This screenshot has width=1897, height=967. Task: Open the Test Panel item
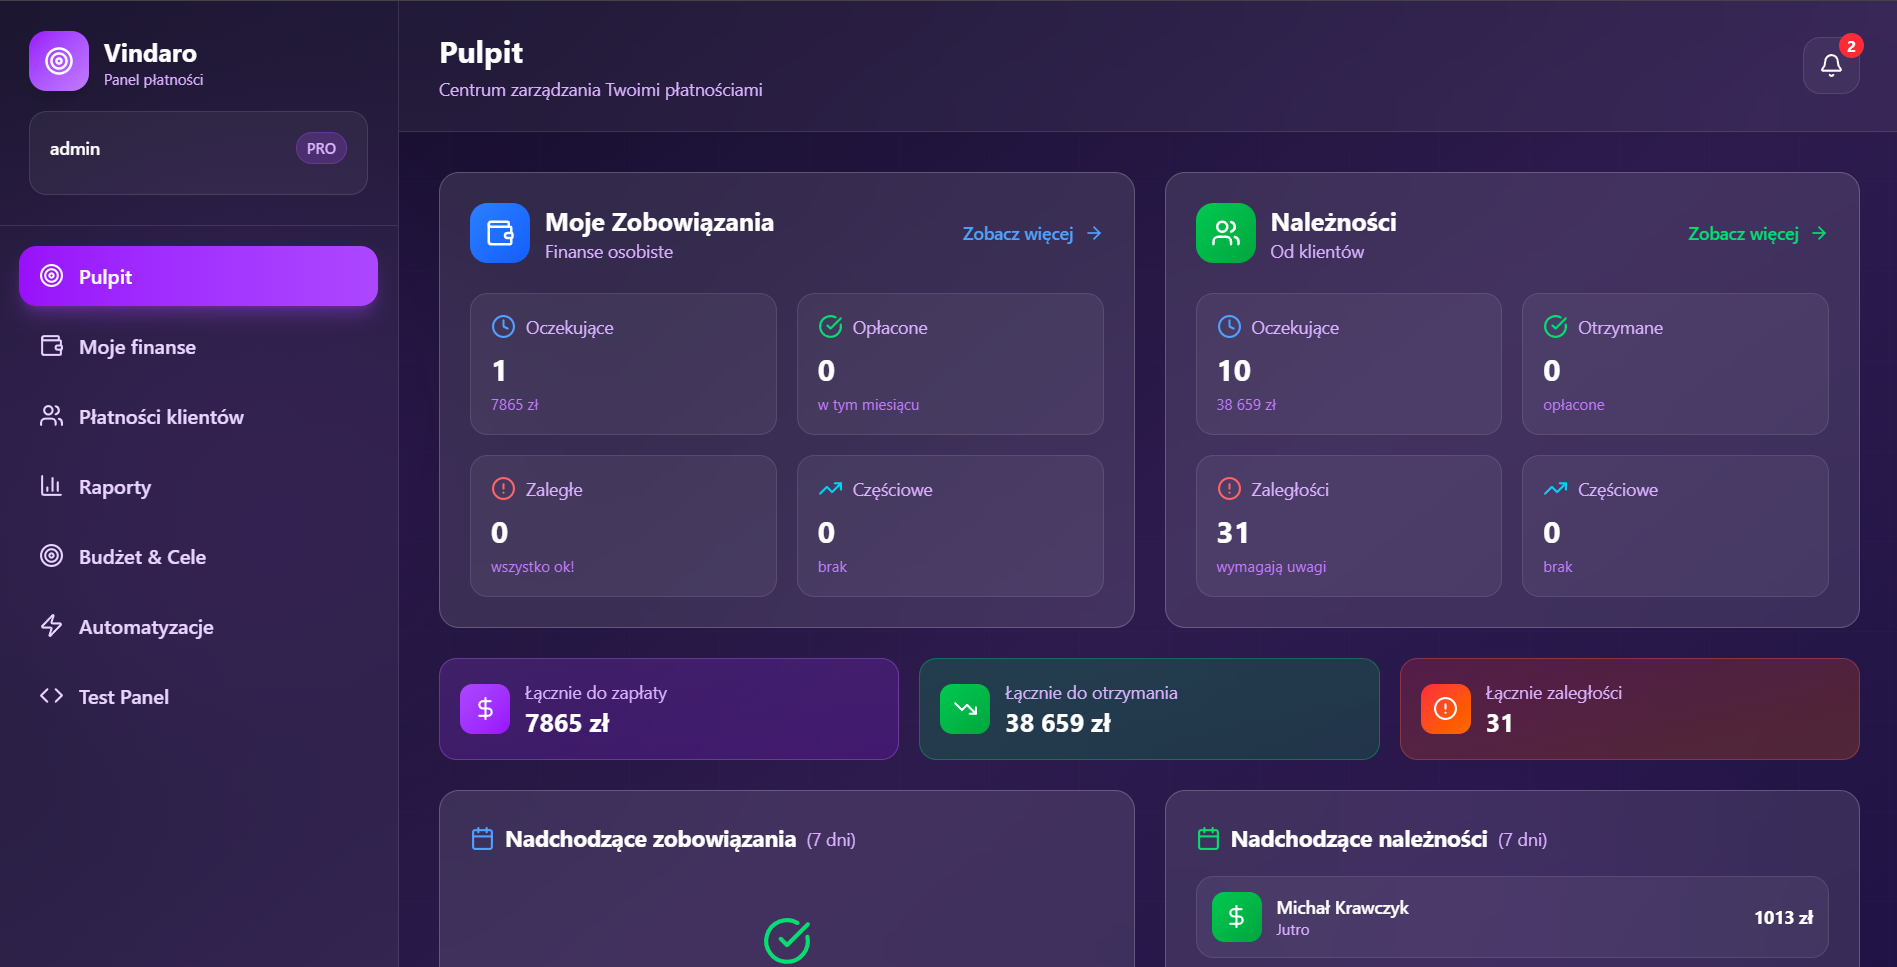point(123,697)
